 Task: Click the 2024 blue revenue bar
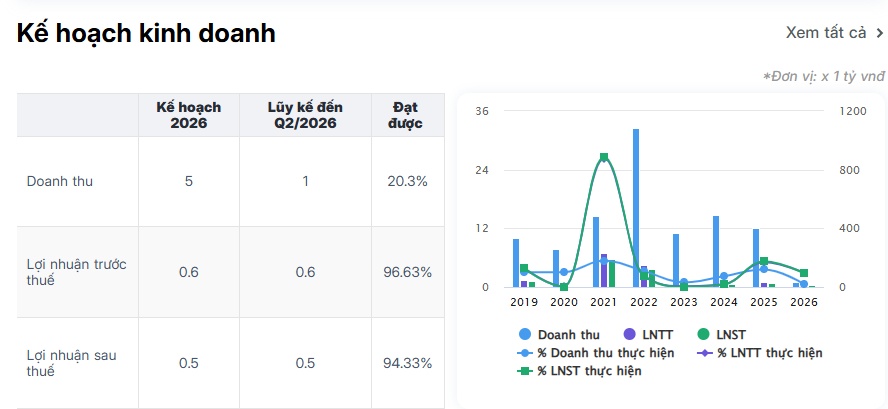(x=716, y=252)
